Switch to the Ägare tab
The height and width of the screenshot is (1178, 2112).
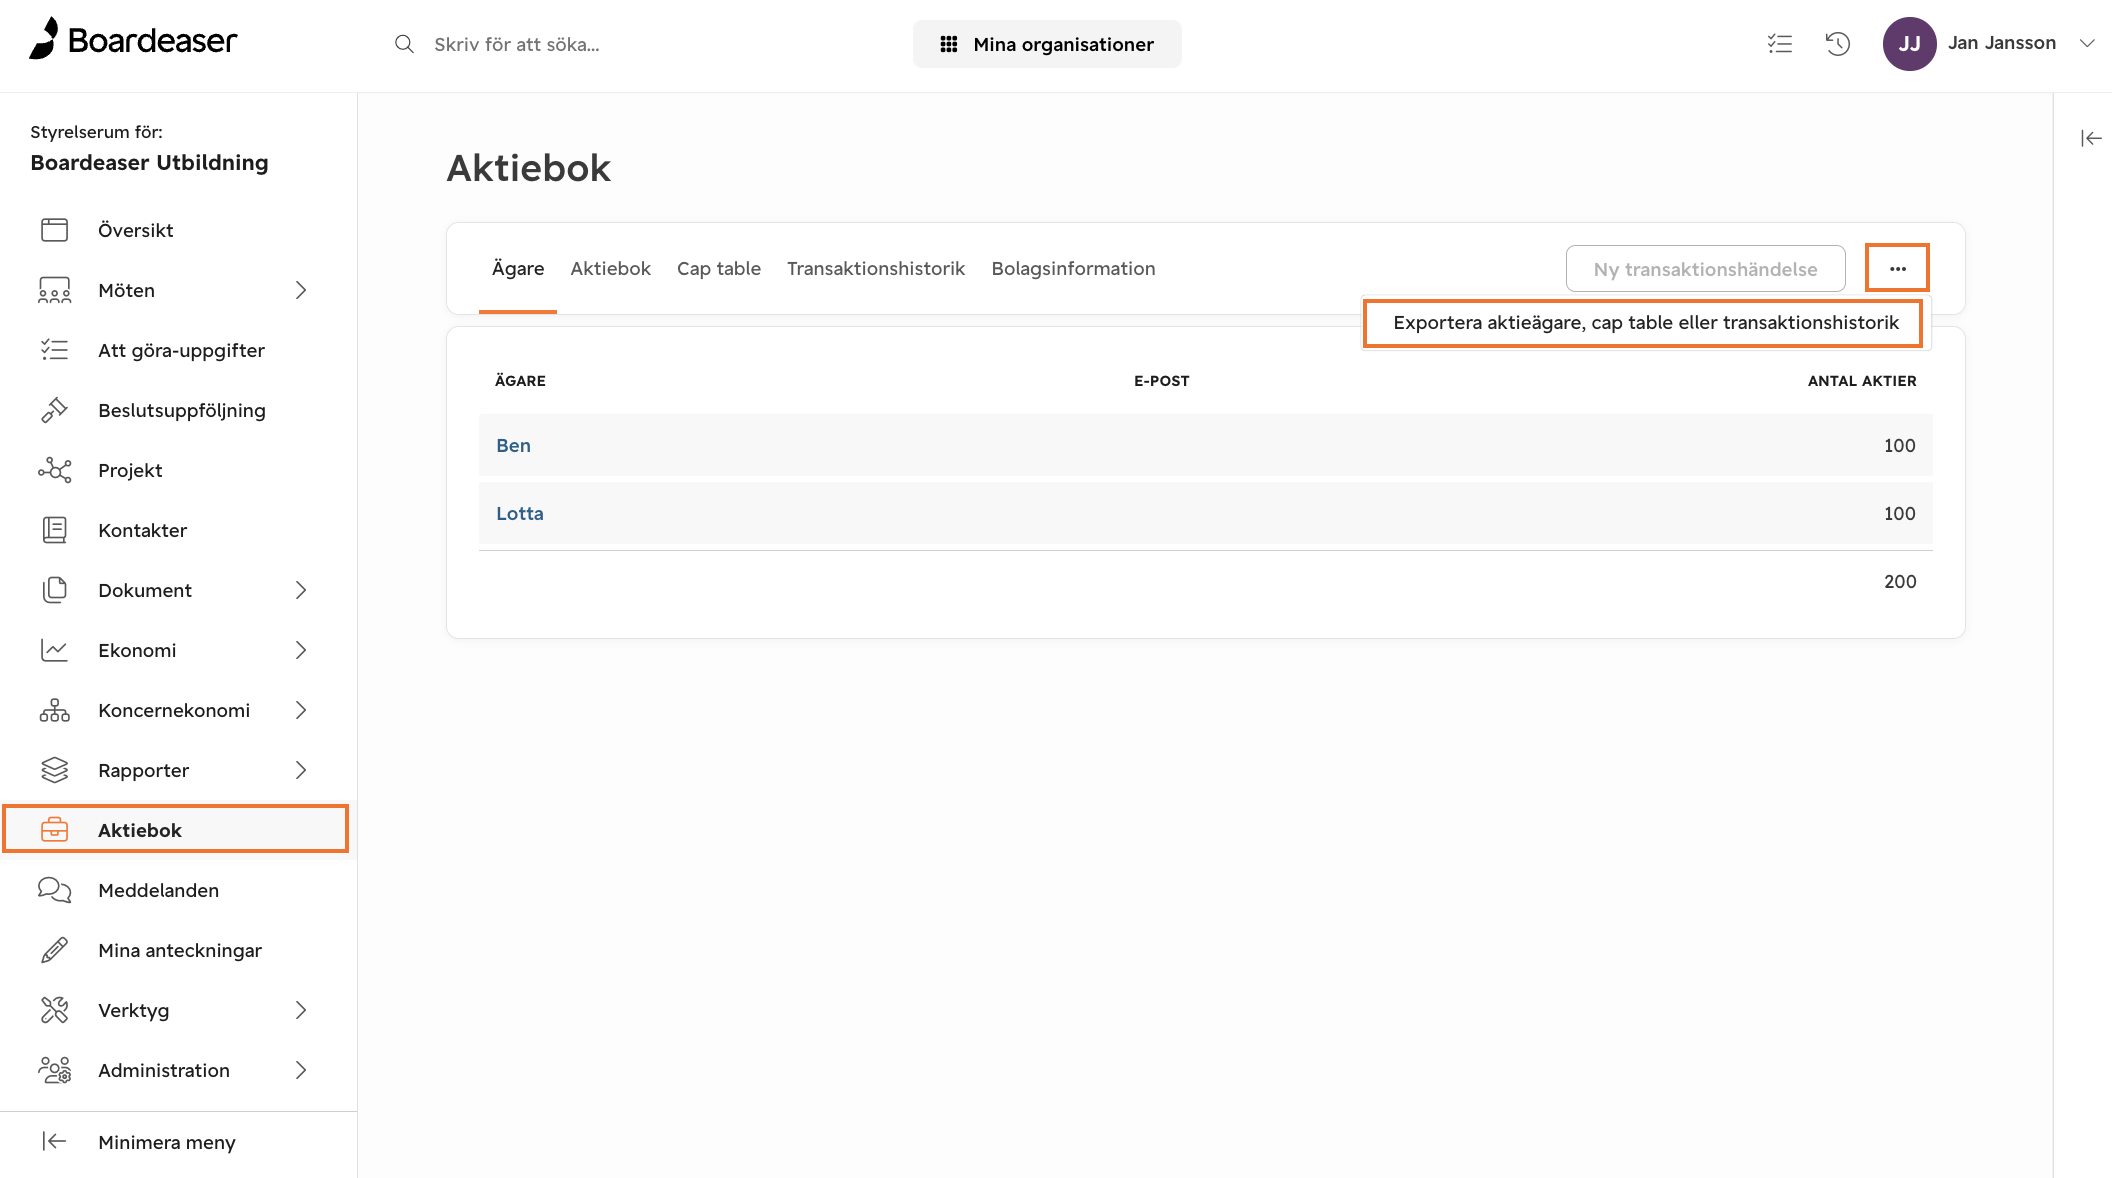pyautogui.click(x=518, y=268)
